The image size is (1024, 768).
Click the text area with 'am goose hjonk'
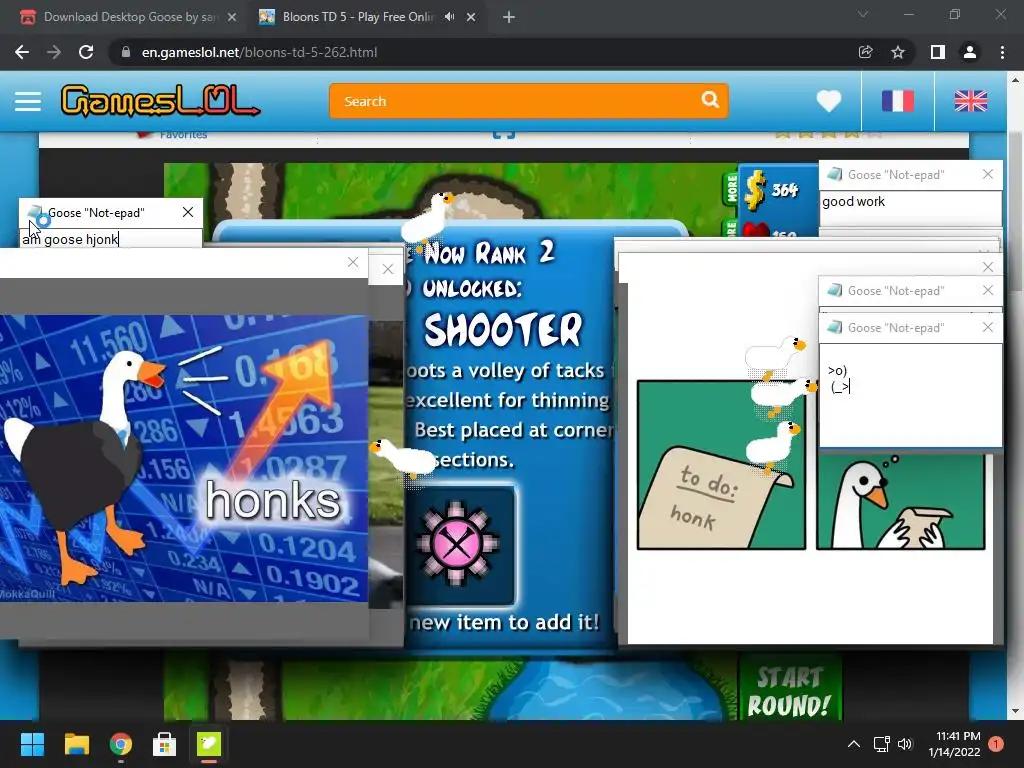click(110, 239)
